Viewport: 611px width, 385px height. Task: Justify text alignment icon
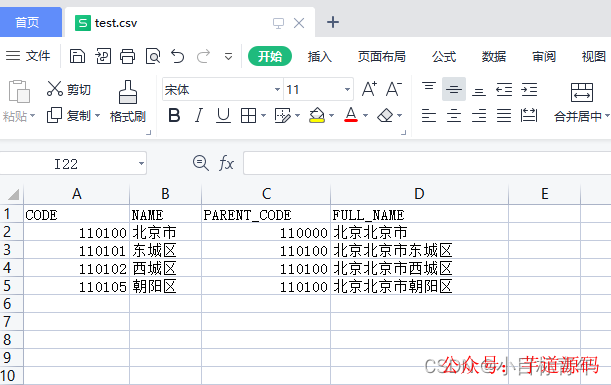click(504, 116)
